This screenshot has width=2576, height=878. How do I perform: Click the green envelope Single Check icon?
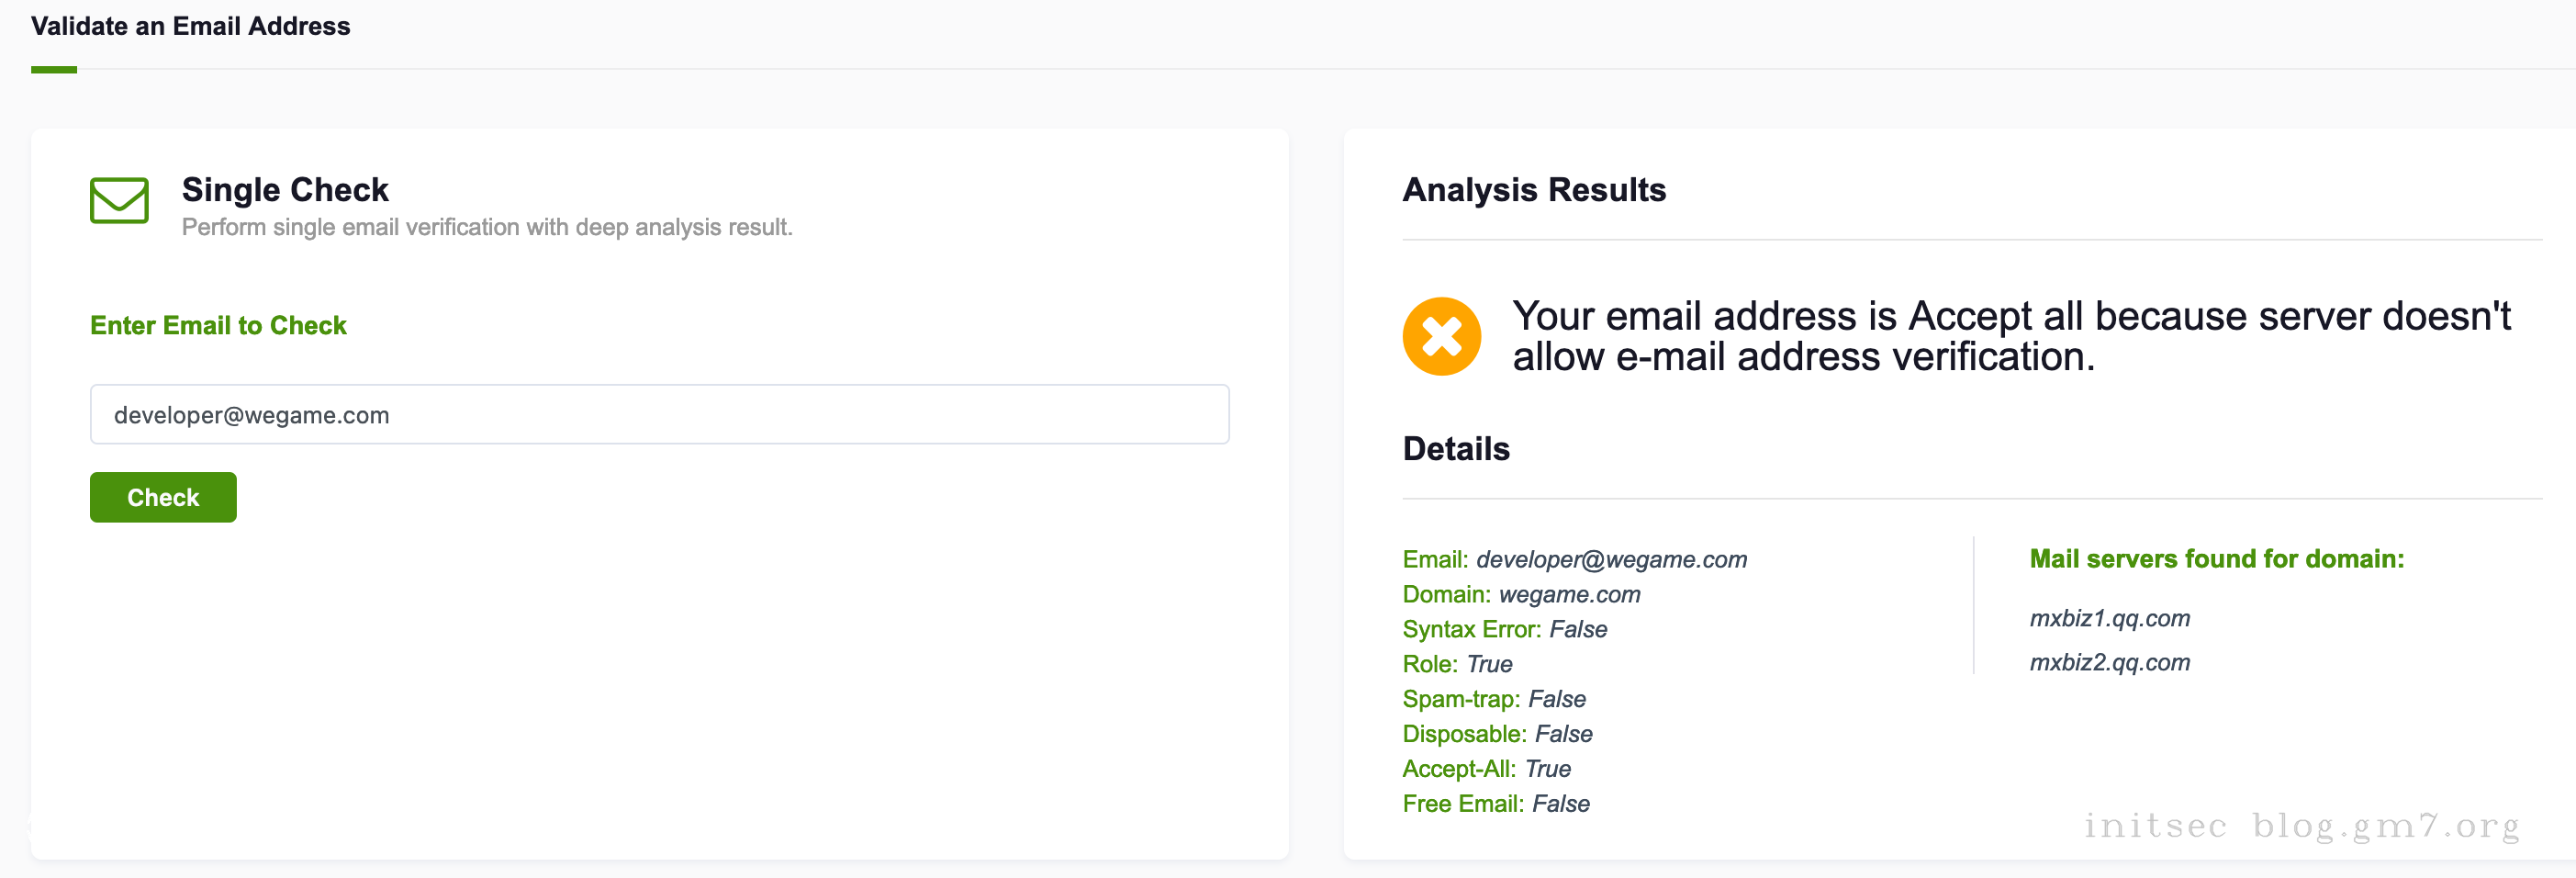point(119,200)
